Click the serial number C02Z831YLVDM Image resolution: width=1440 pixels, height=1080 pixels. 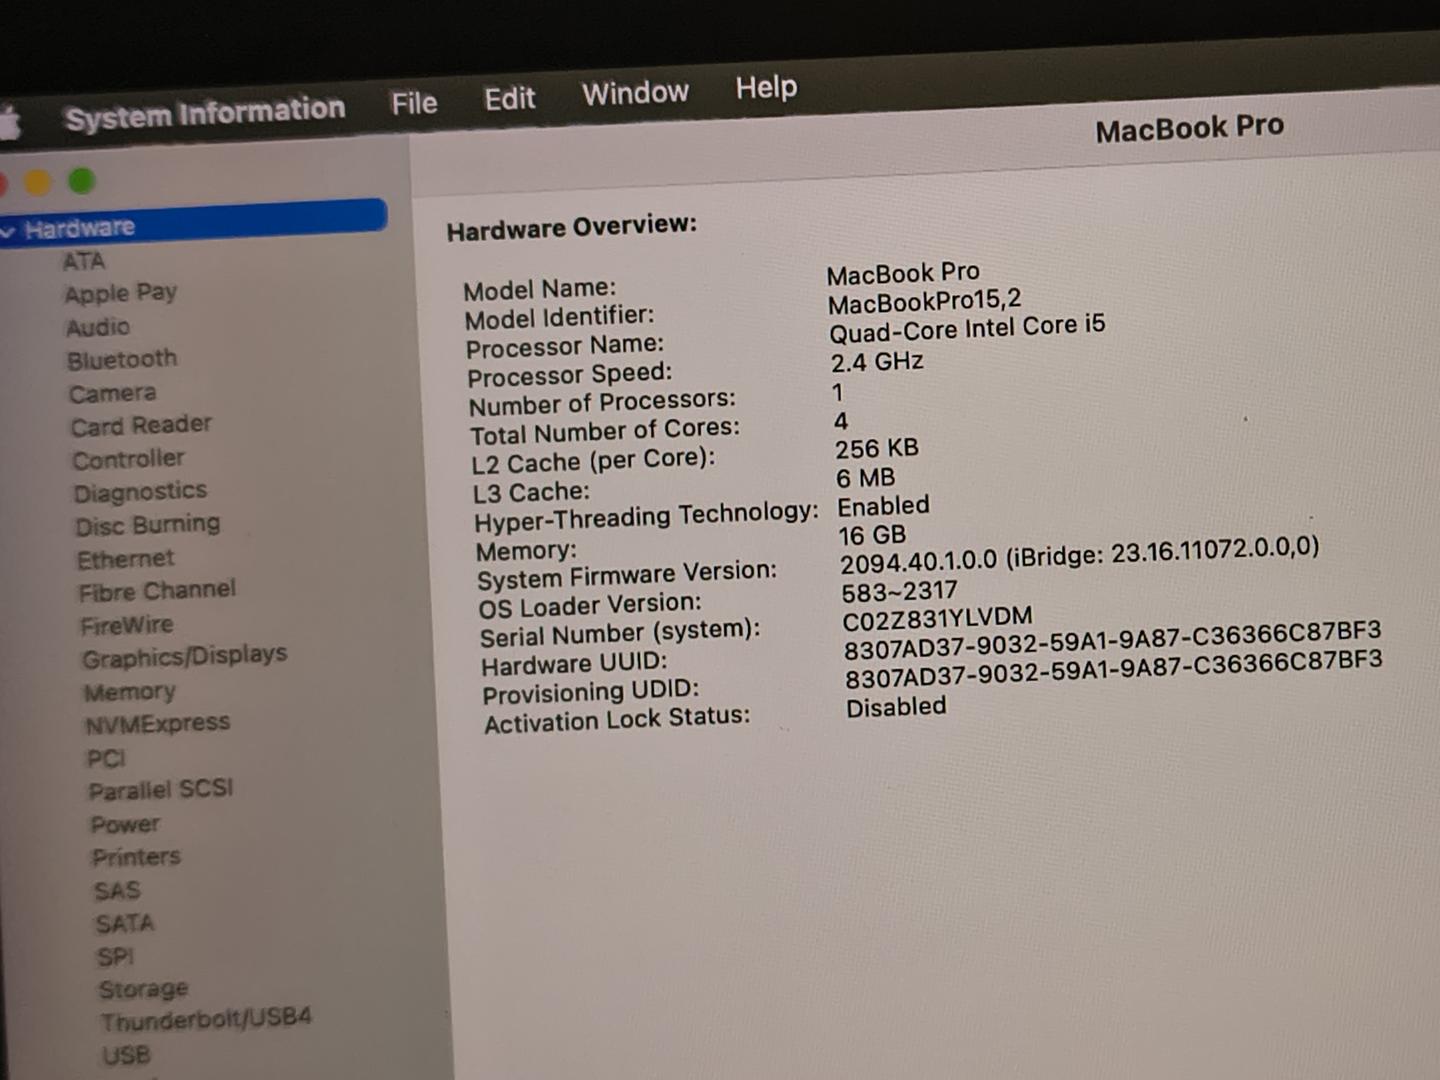coord(938,619)
